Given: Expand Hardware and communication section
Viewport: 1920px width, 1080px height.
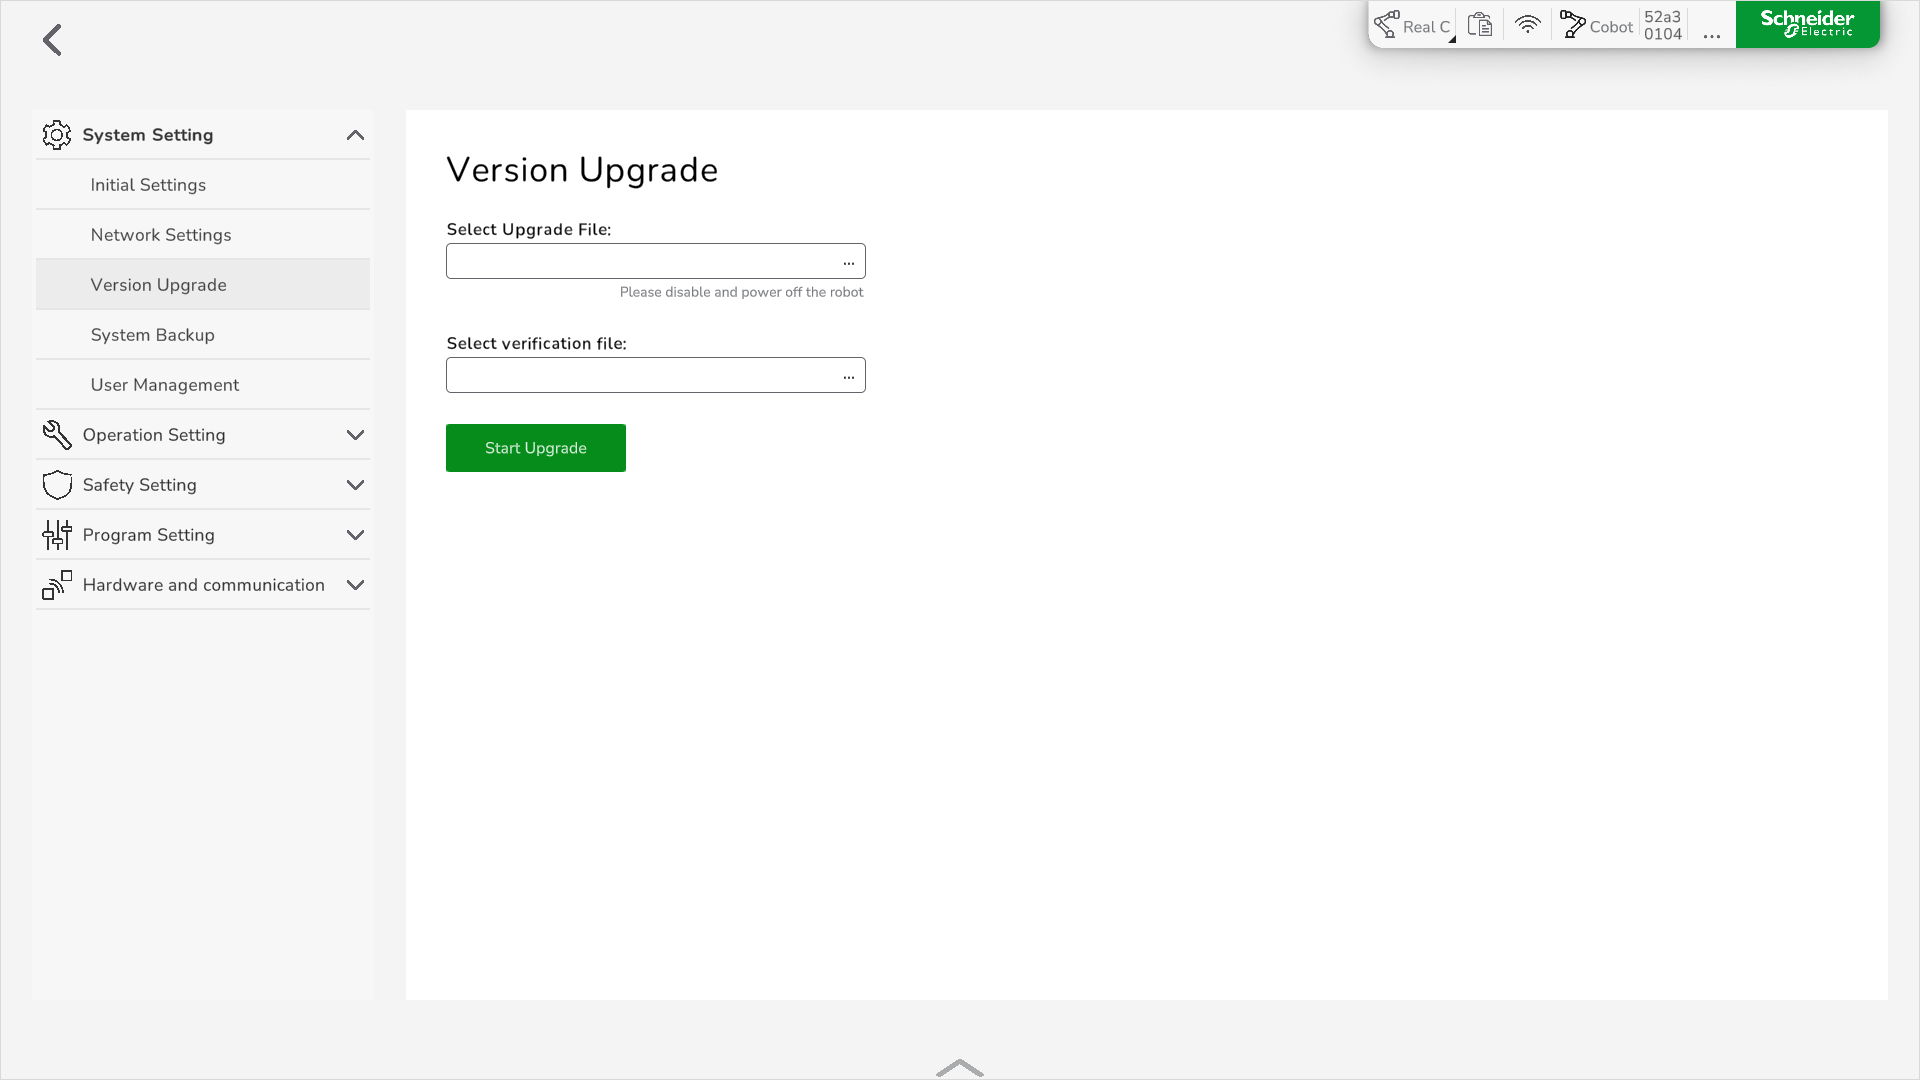Looking at the screenshot, I should (x=355, y=585).
